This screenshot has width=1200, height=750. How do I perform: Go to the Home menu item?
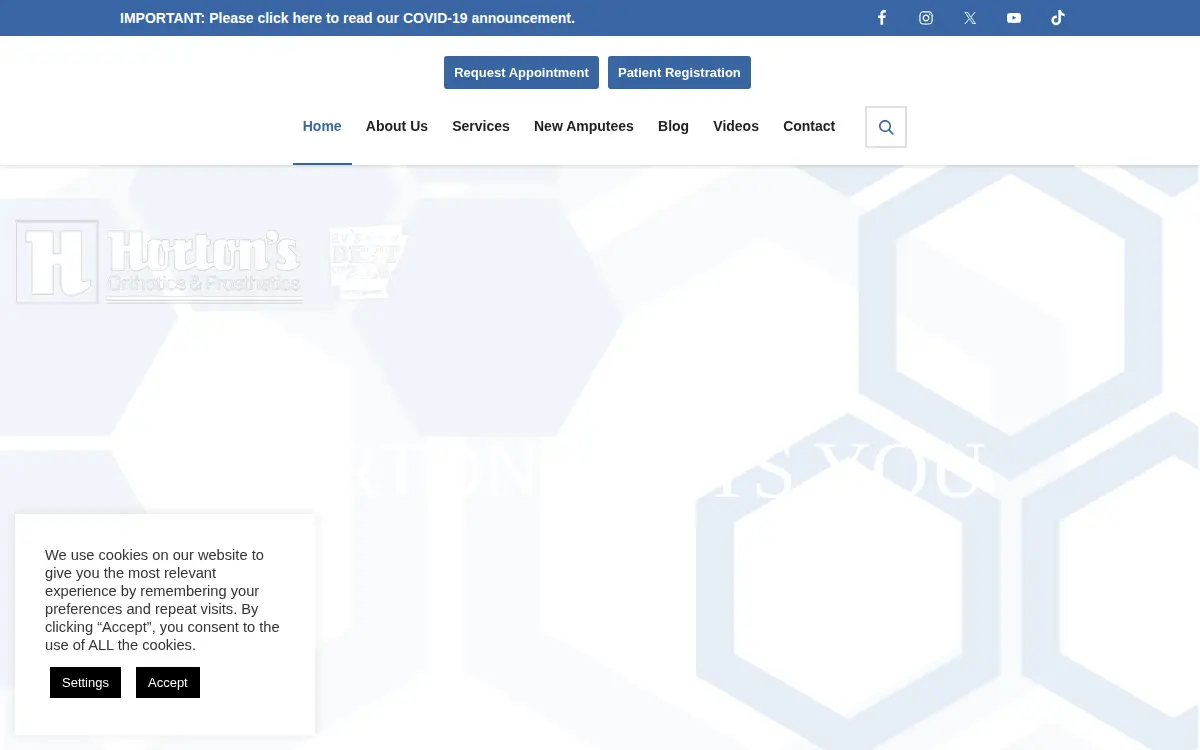[322, 126]
